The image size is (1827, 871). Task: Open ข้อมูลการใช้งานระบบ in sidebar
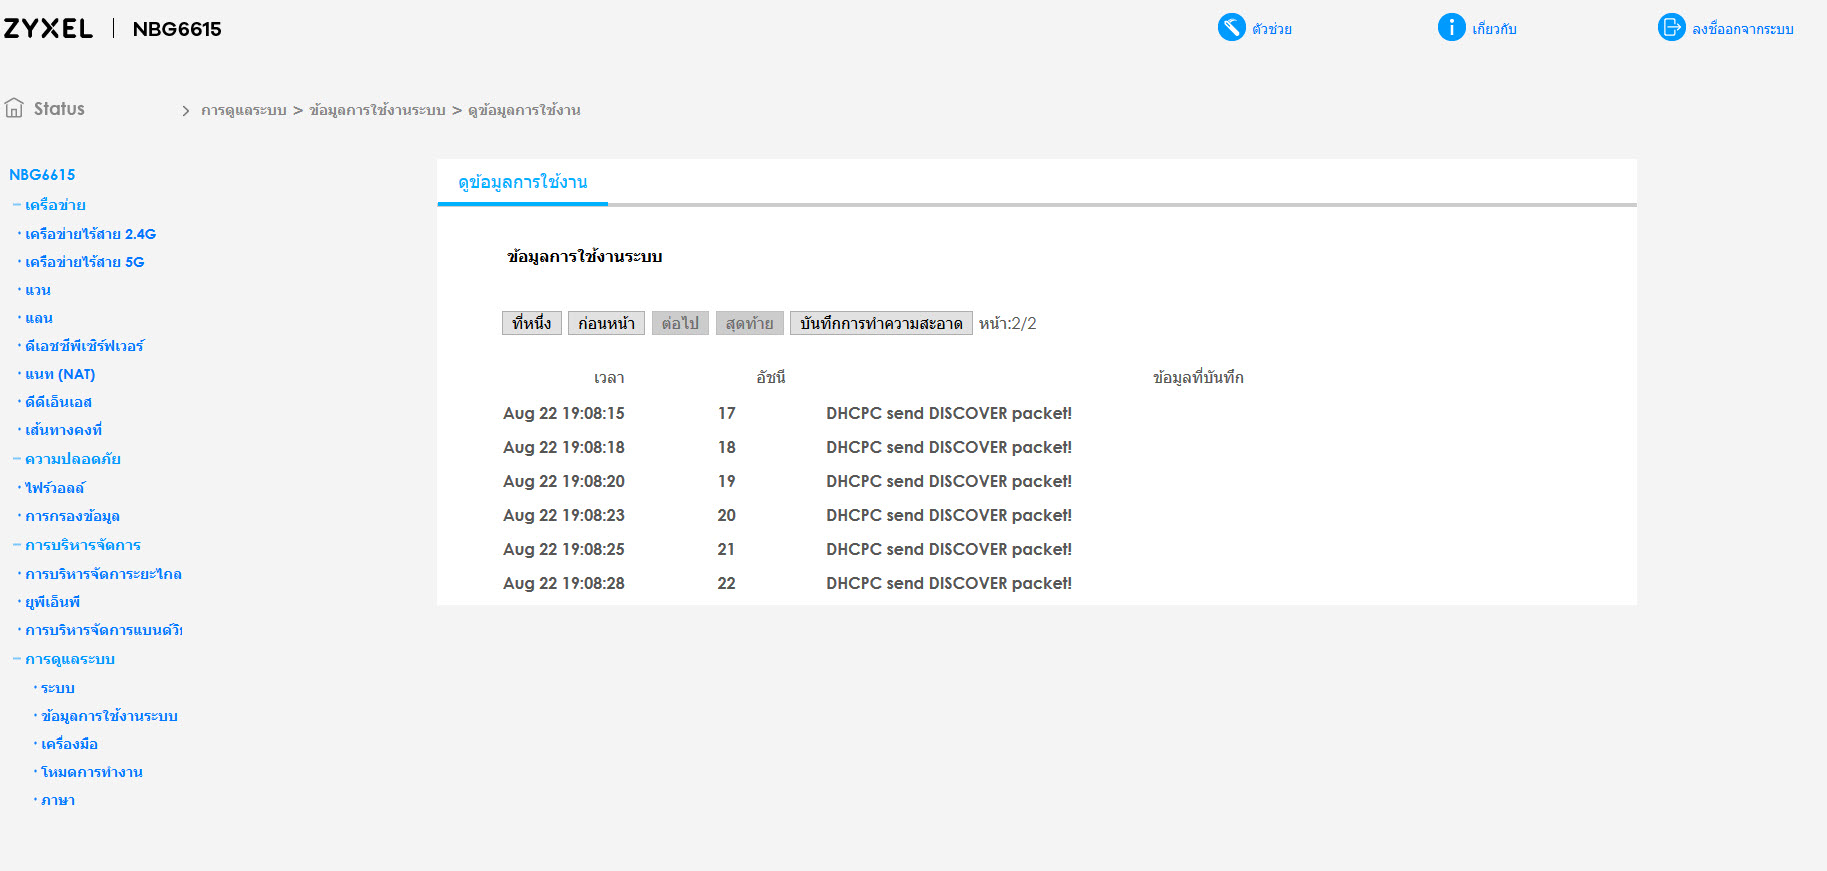109,716
